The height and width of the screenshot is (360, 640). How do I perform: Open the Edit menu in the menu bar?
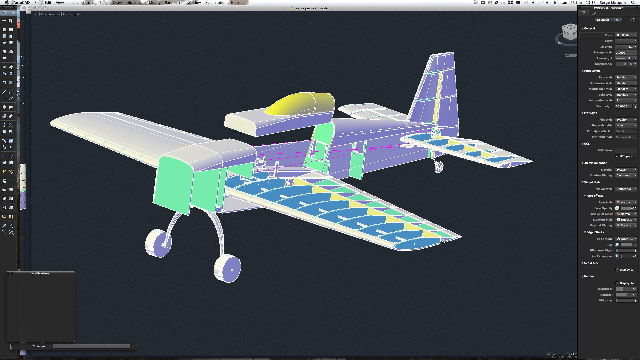click(x=49, y=2)
